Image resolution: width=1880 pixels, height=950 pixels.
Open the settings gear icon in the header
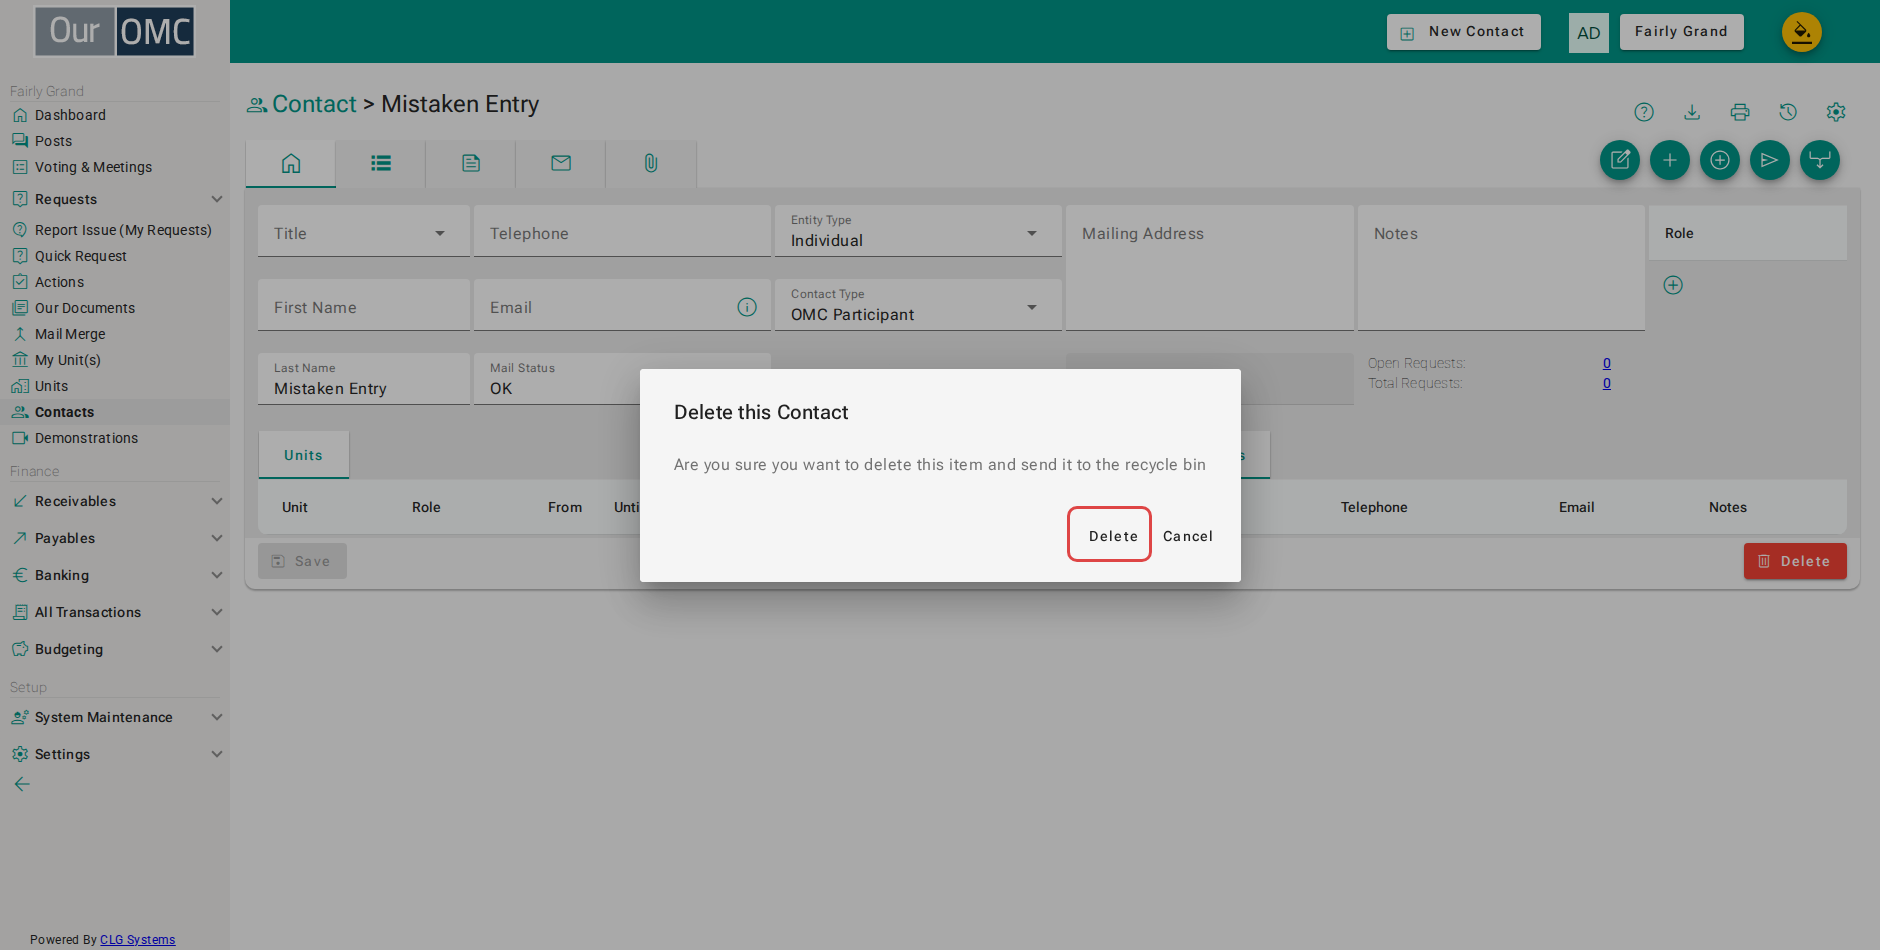point(1836,112)
